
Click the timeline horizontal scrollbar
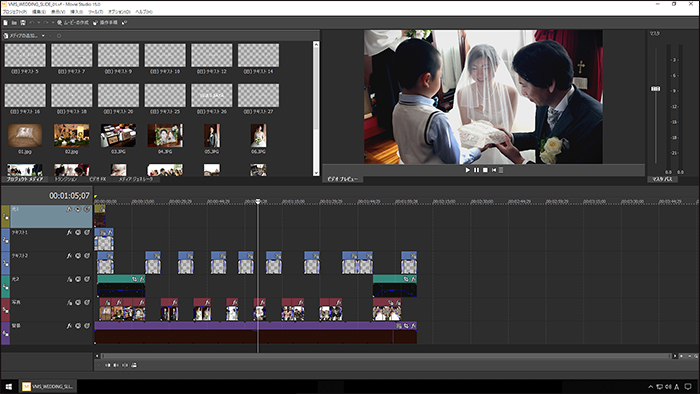click(386, 356)
